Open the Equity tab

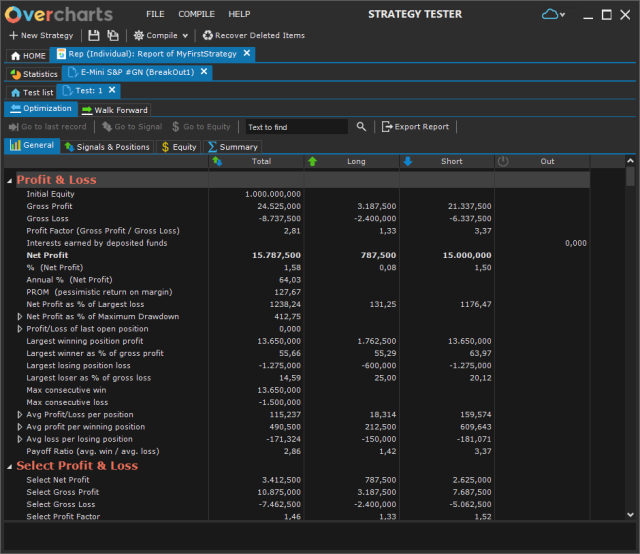pos(179,147)
